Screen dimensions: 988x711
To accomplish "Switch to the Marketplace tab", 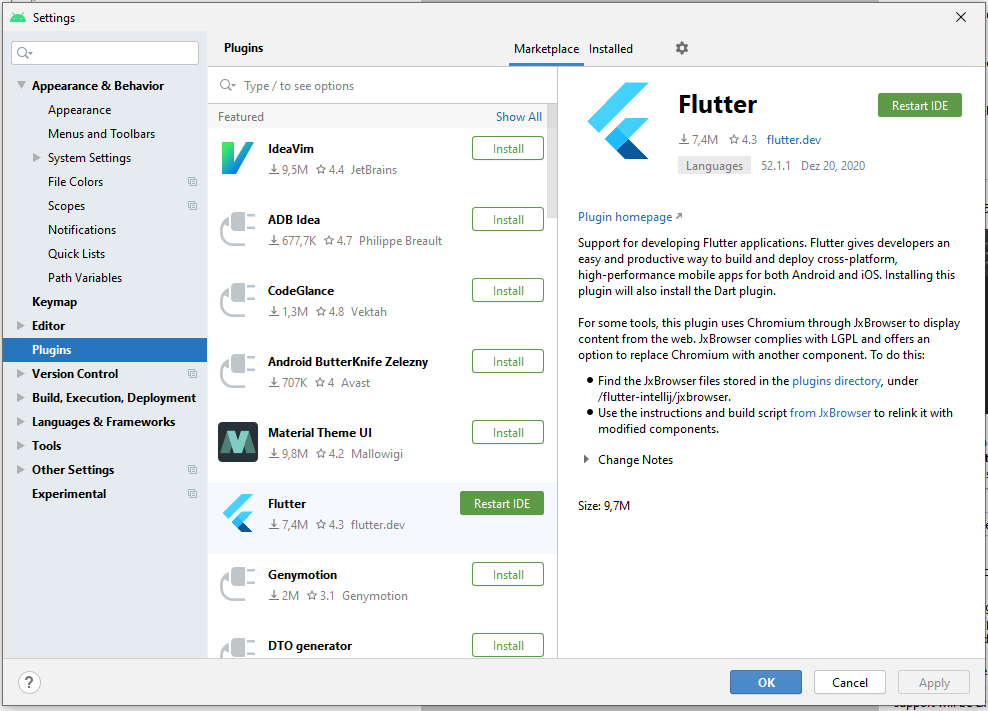I will point(546,49).
